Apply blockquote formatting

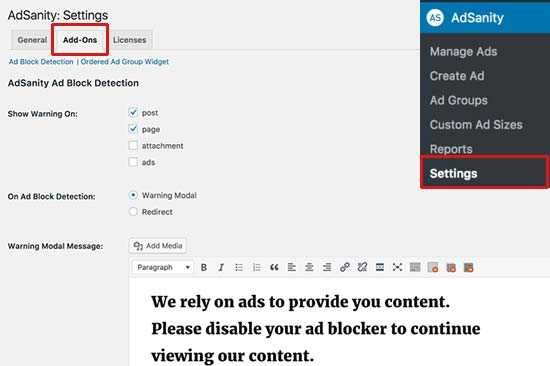[274, 267]
